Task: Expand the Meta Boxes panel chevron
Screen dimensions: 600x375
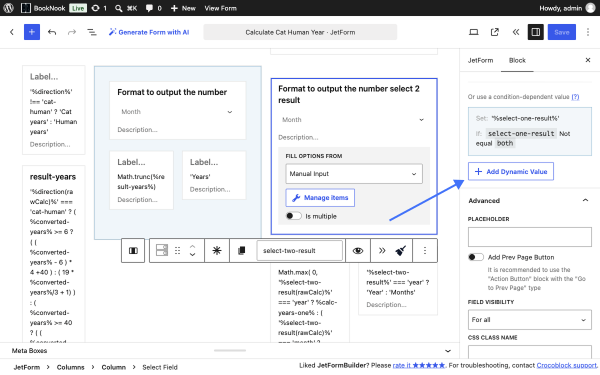Action: pyautogui.click(x=448, y=351)
